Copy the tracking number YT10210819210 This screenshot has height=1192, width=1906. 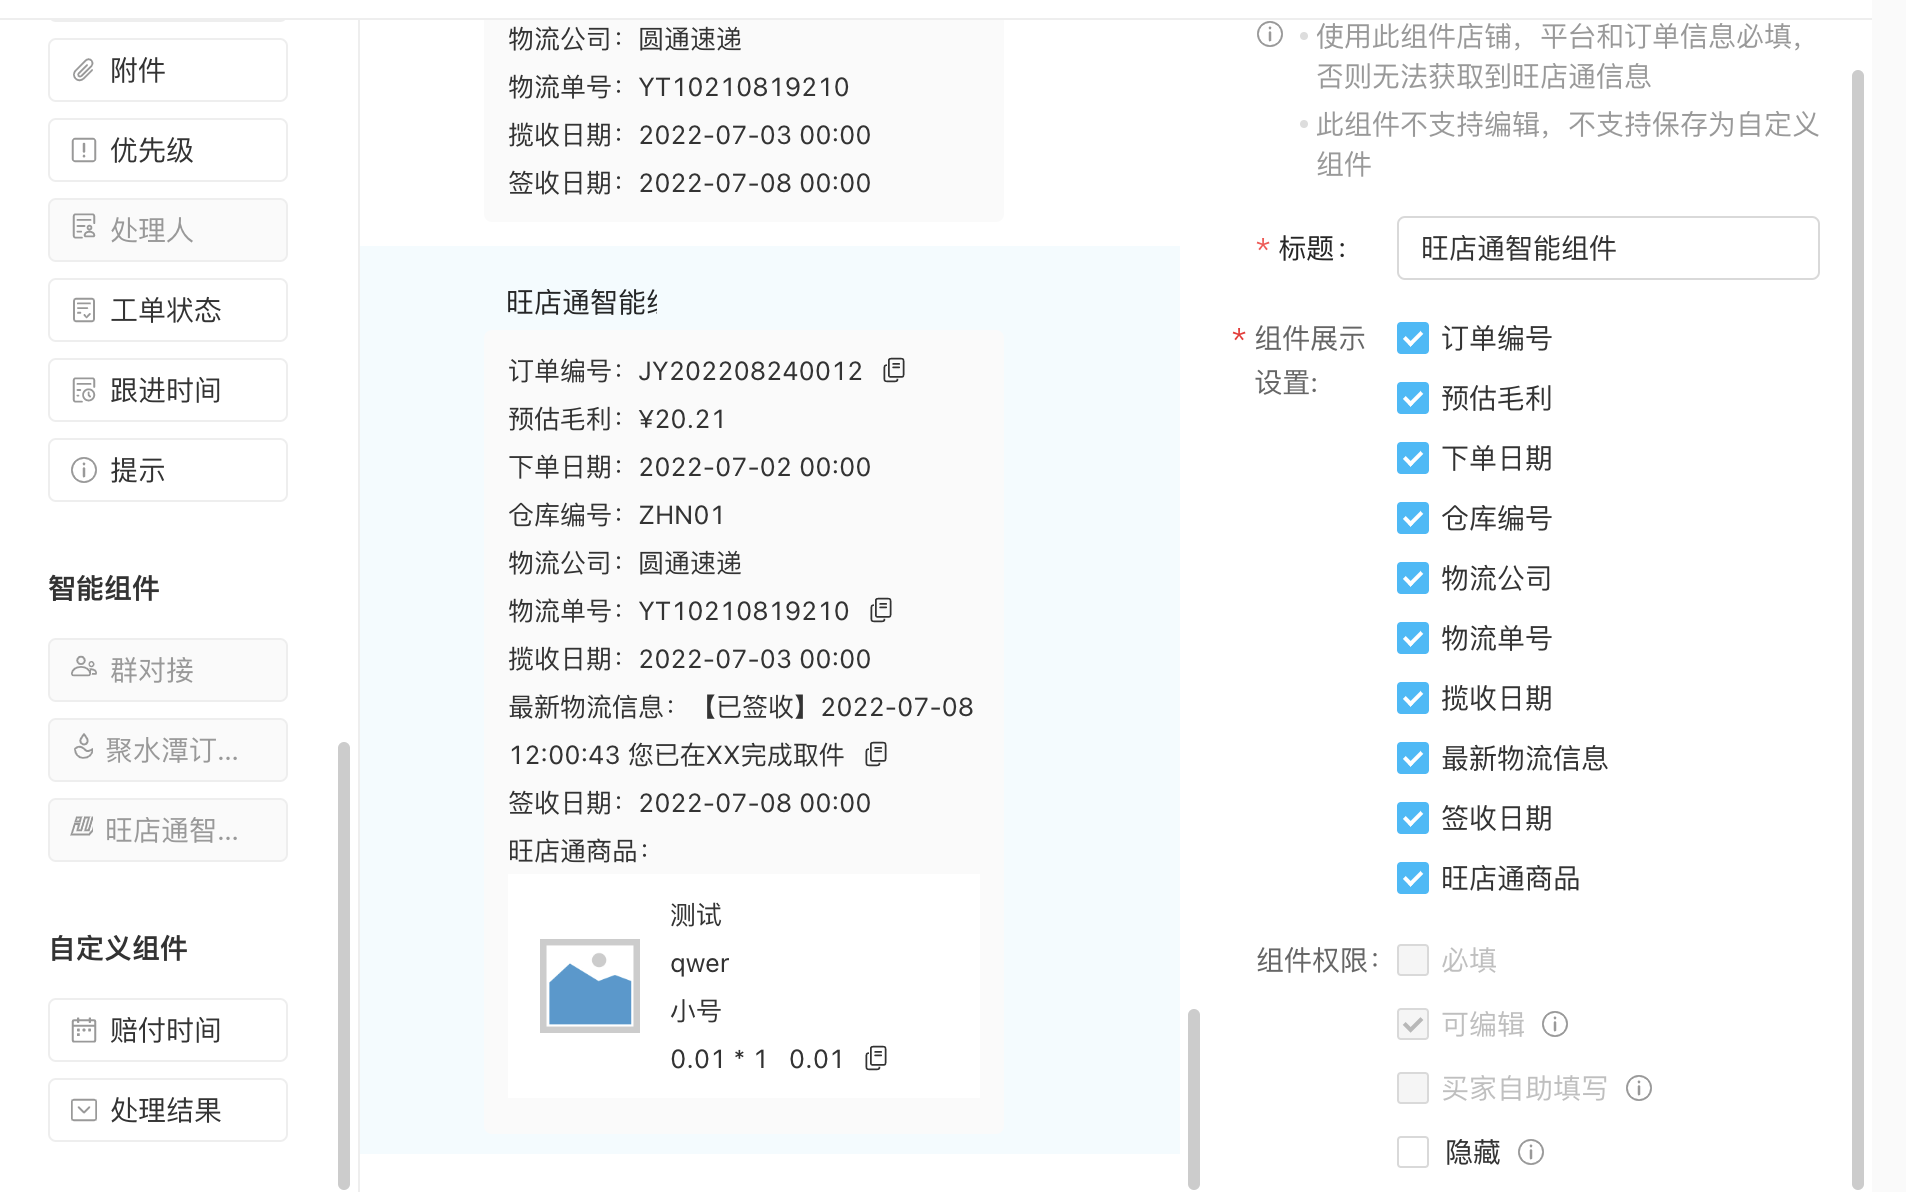(881, 610)
